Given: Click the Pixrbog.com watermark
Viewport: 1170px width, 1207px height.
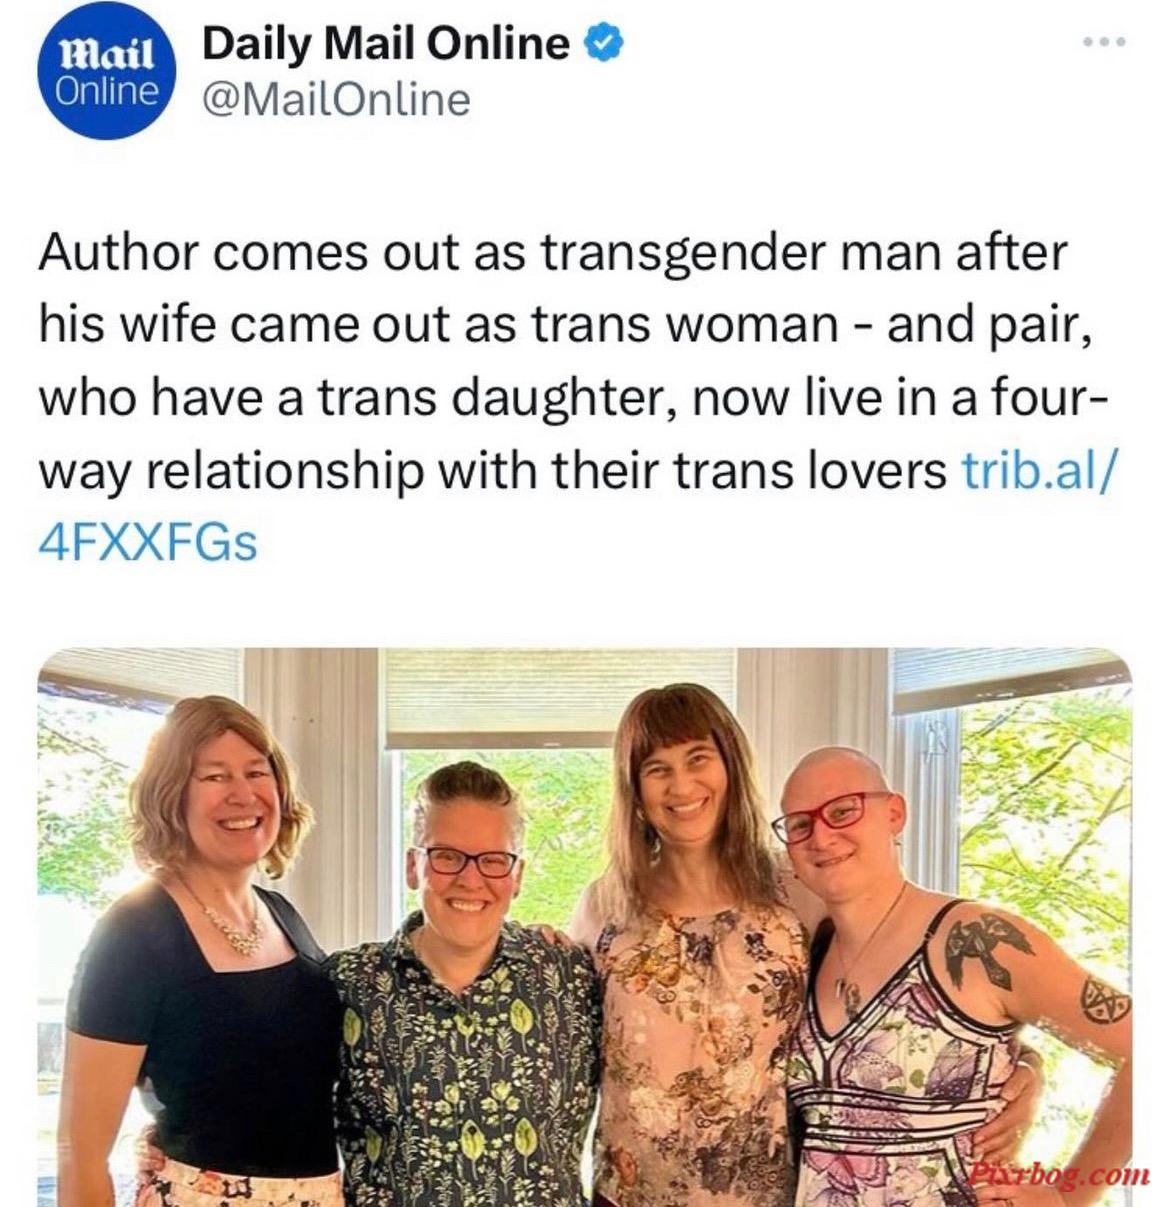Looking at the screenshot, I should [1059, 1174].
